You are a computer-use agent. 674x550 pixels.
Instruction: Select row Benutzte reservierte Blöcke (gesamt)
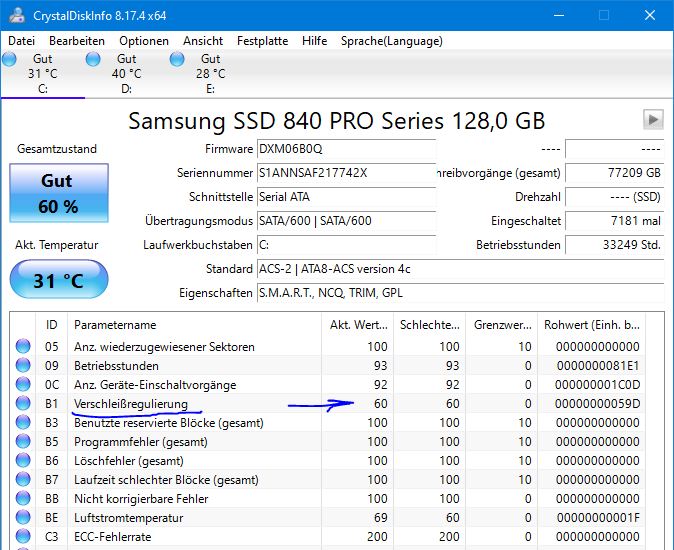pyautogui.click(x=328, y=422)
